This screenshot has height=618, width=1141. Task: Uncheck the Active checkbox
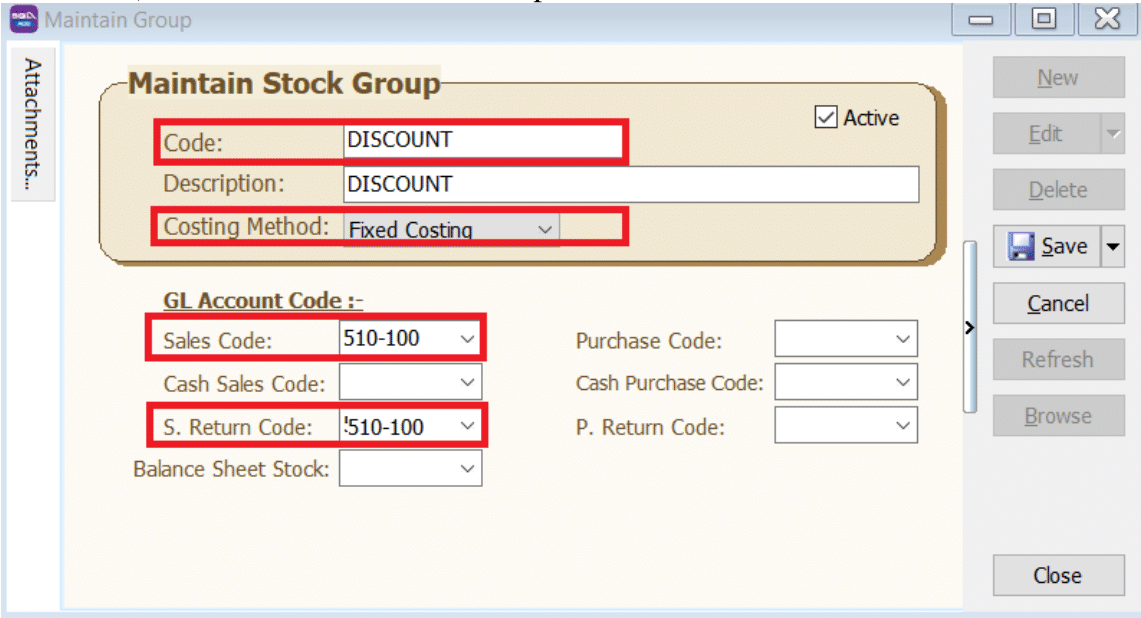click(826, 118)
